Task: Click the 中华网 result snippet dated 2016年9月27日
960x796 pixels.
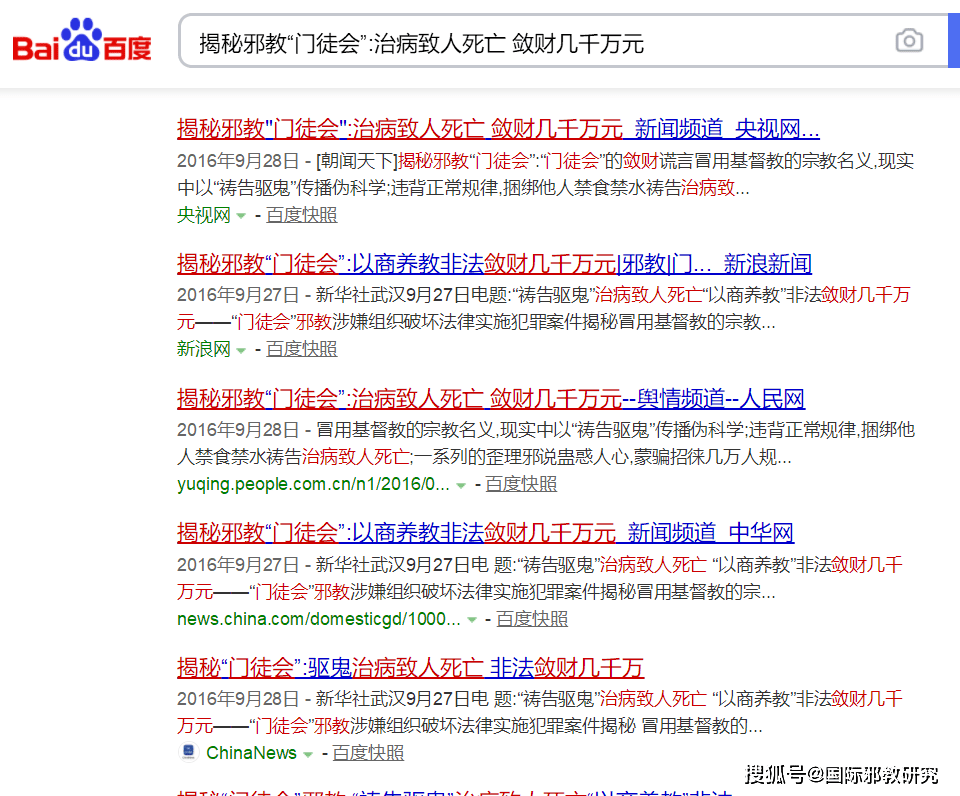Action: (540, 577)
